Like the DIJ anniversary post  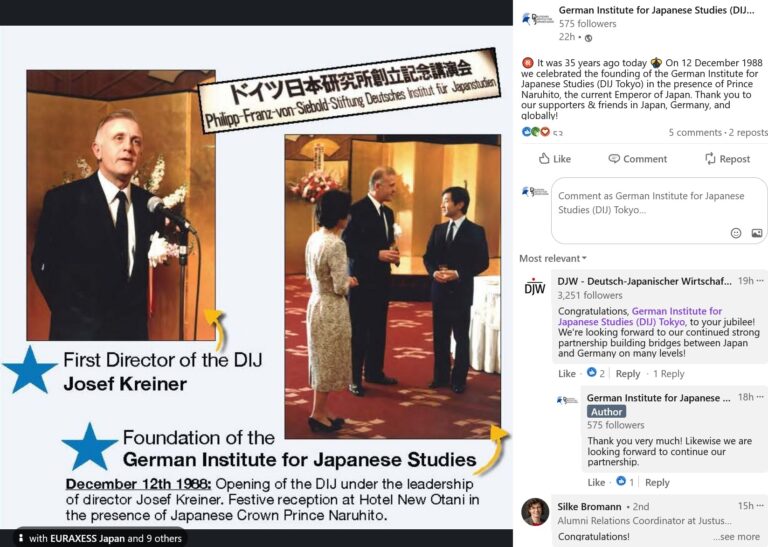point(555,159)
